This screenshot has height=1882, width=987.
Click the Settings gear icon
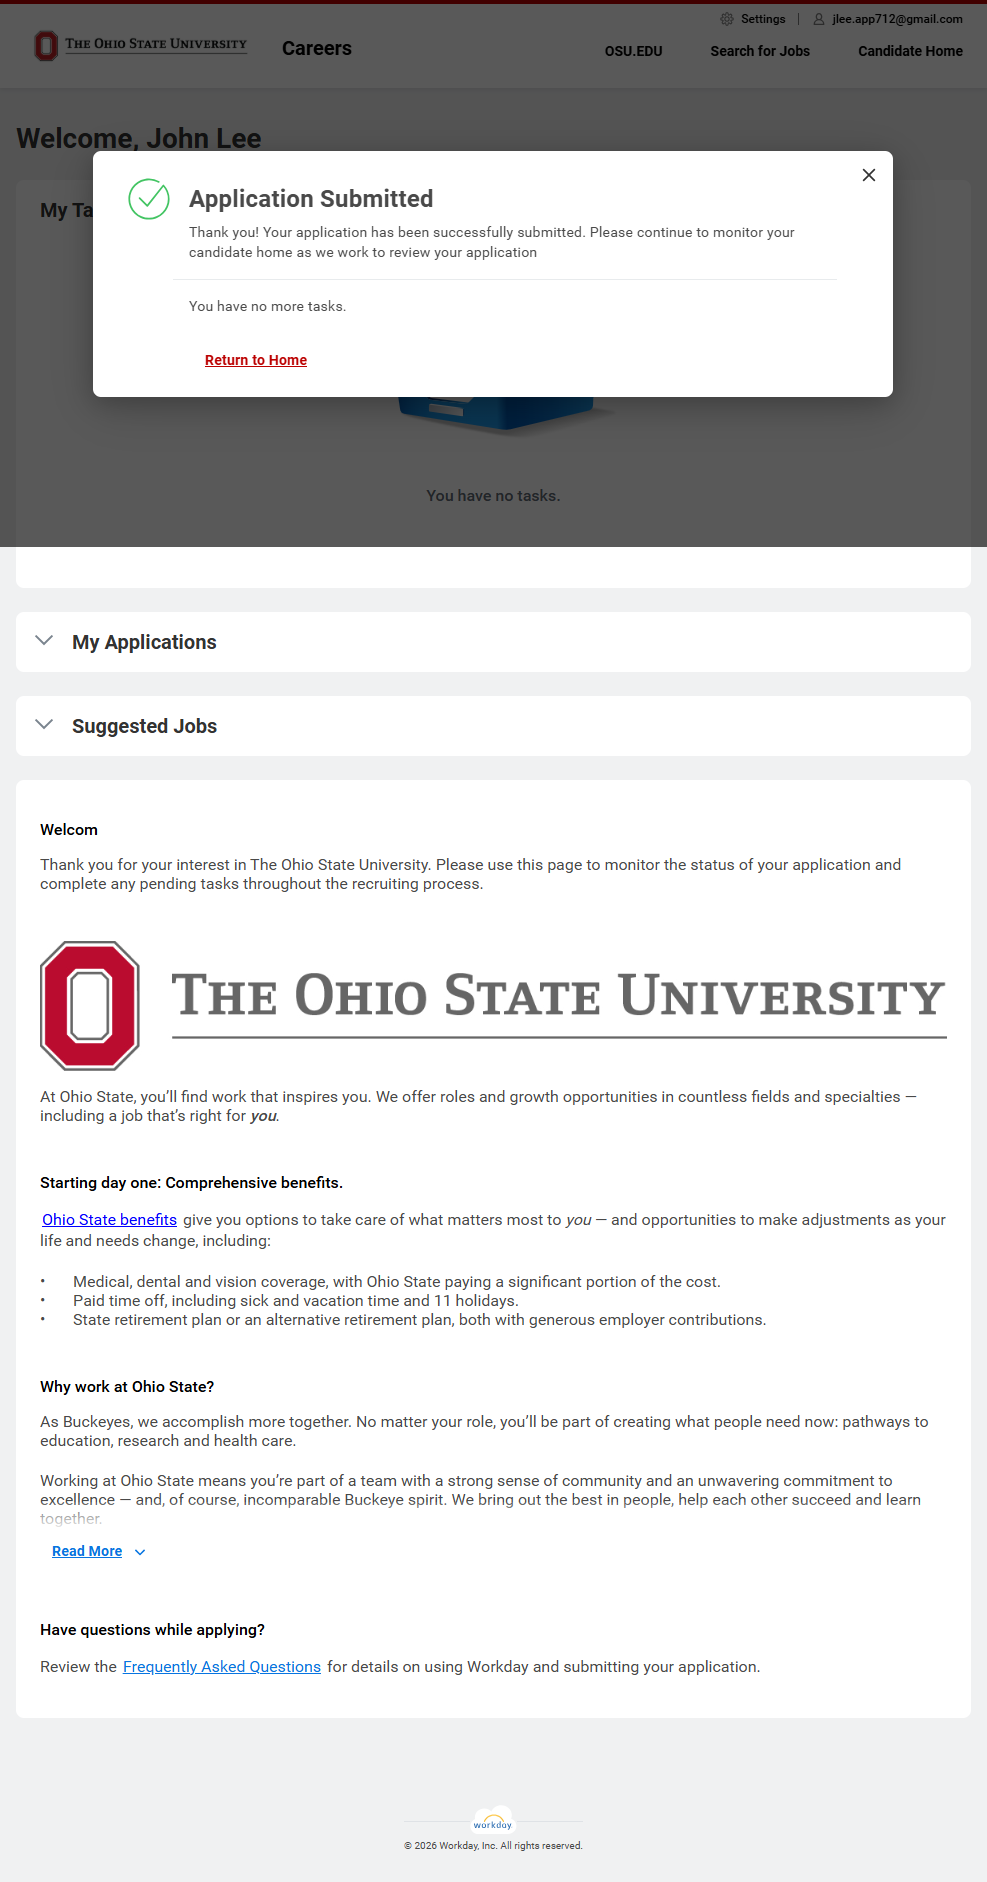pos(727,19)
